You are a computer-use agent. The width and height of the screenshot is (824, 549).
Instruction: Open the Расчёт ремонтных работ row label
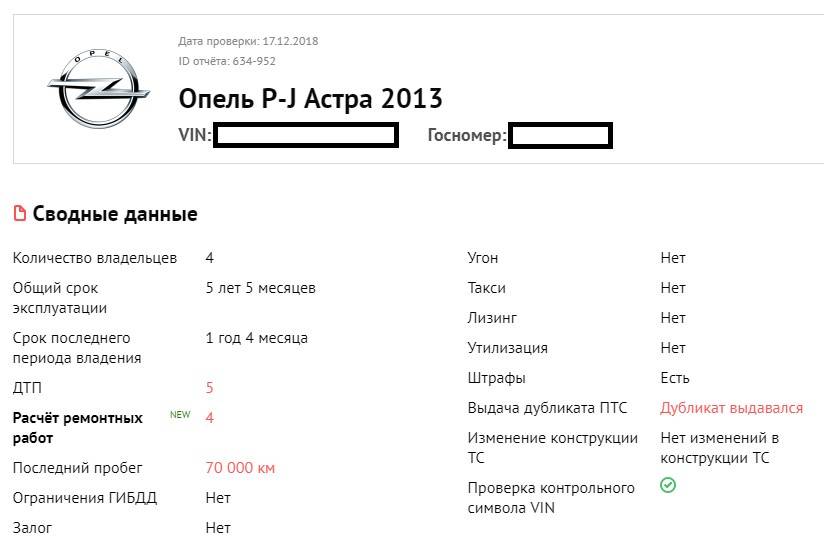point(77,427)
